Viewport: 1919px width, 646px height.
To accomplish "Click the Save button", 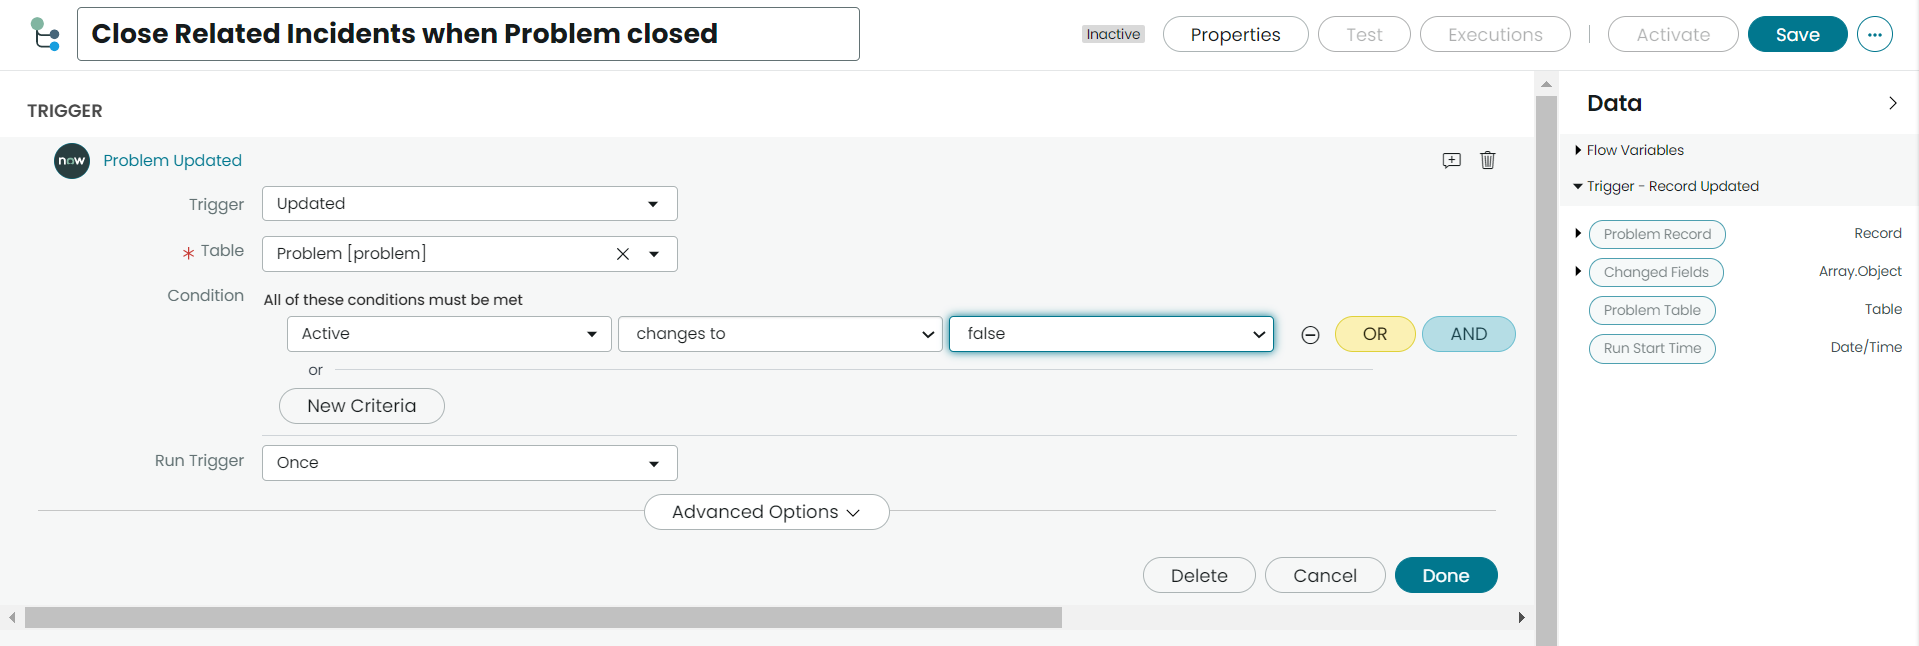I will click(x=1797, y=34).
